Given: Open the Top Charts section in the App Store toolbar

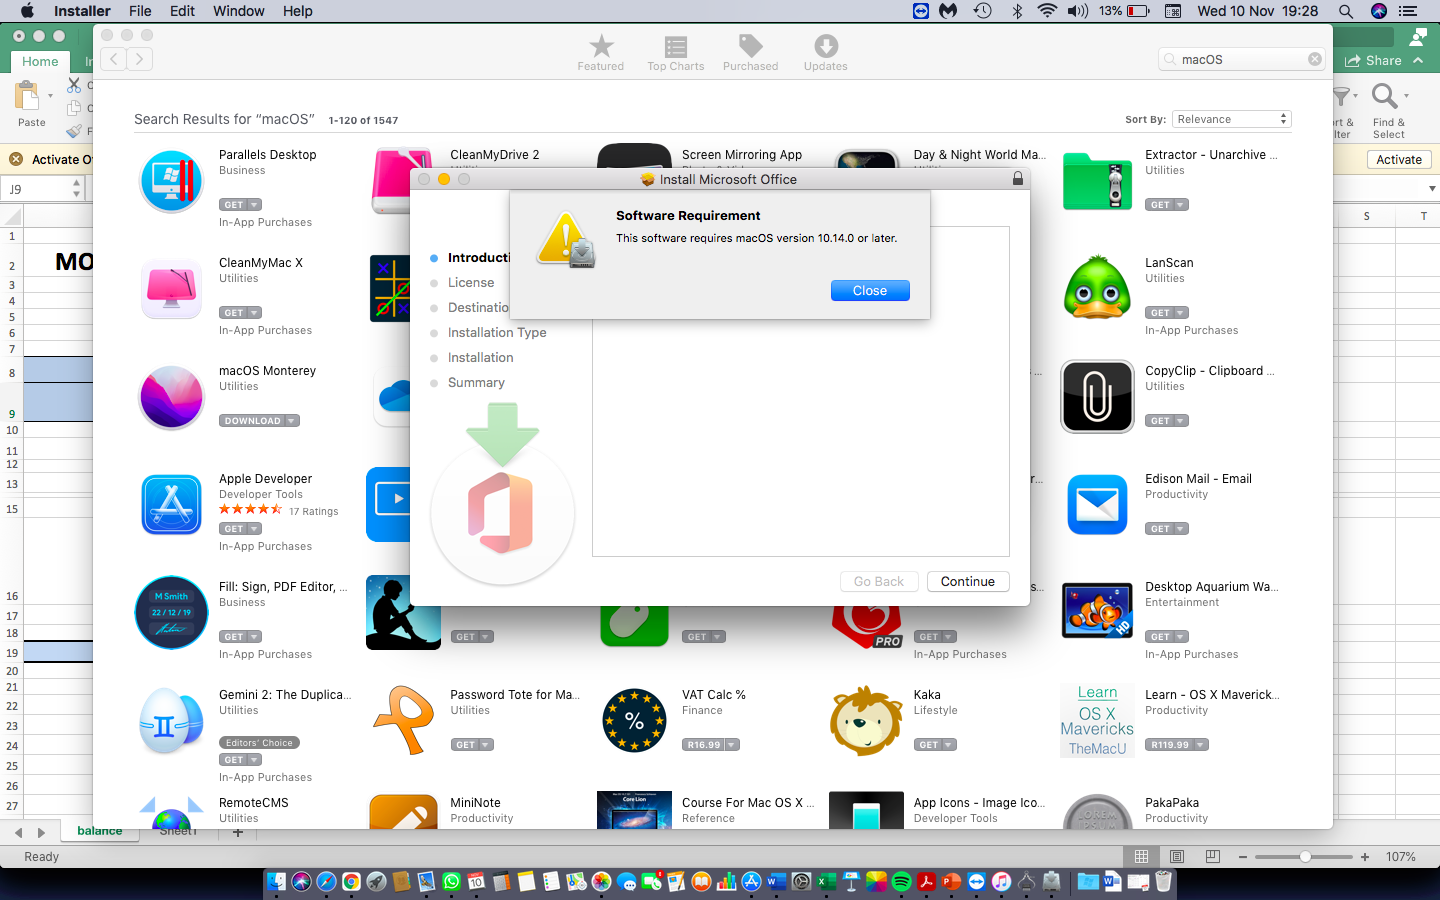Looking at the screenshot, I should tap(675, 47).
